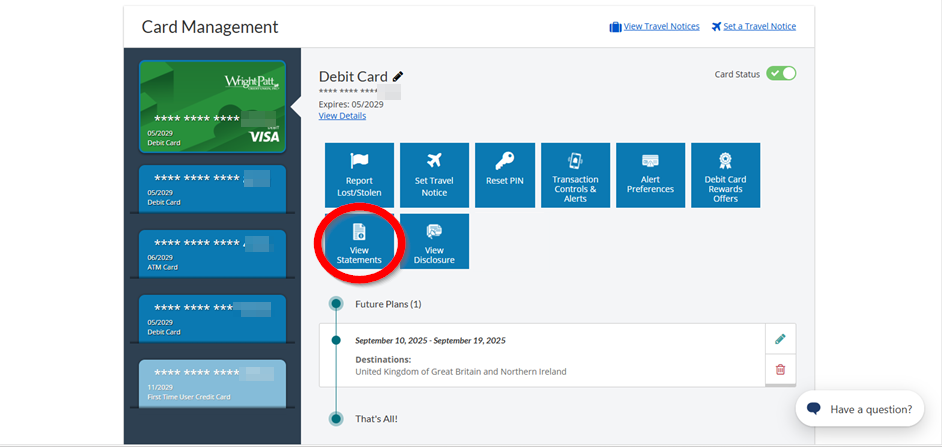Edit the September travel plan with pencil icon

coord(780,339)
